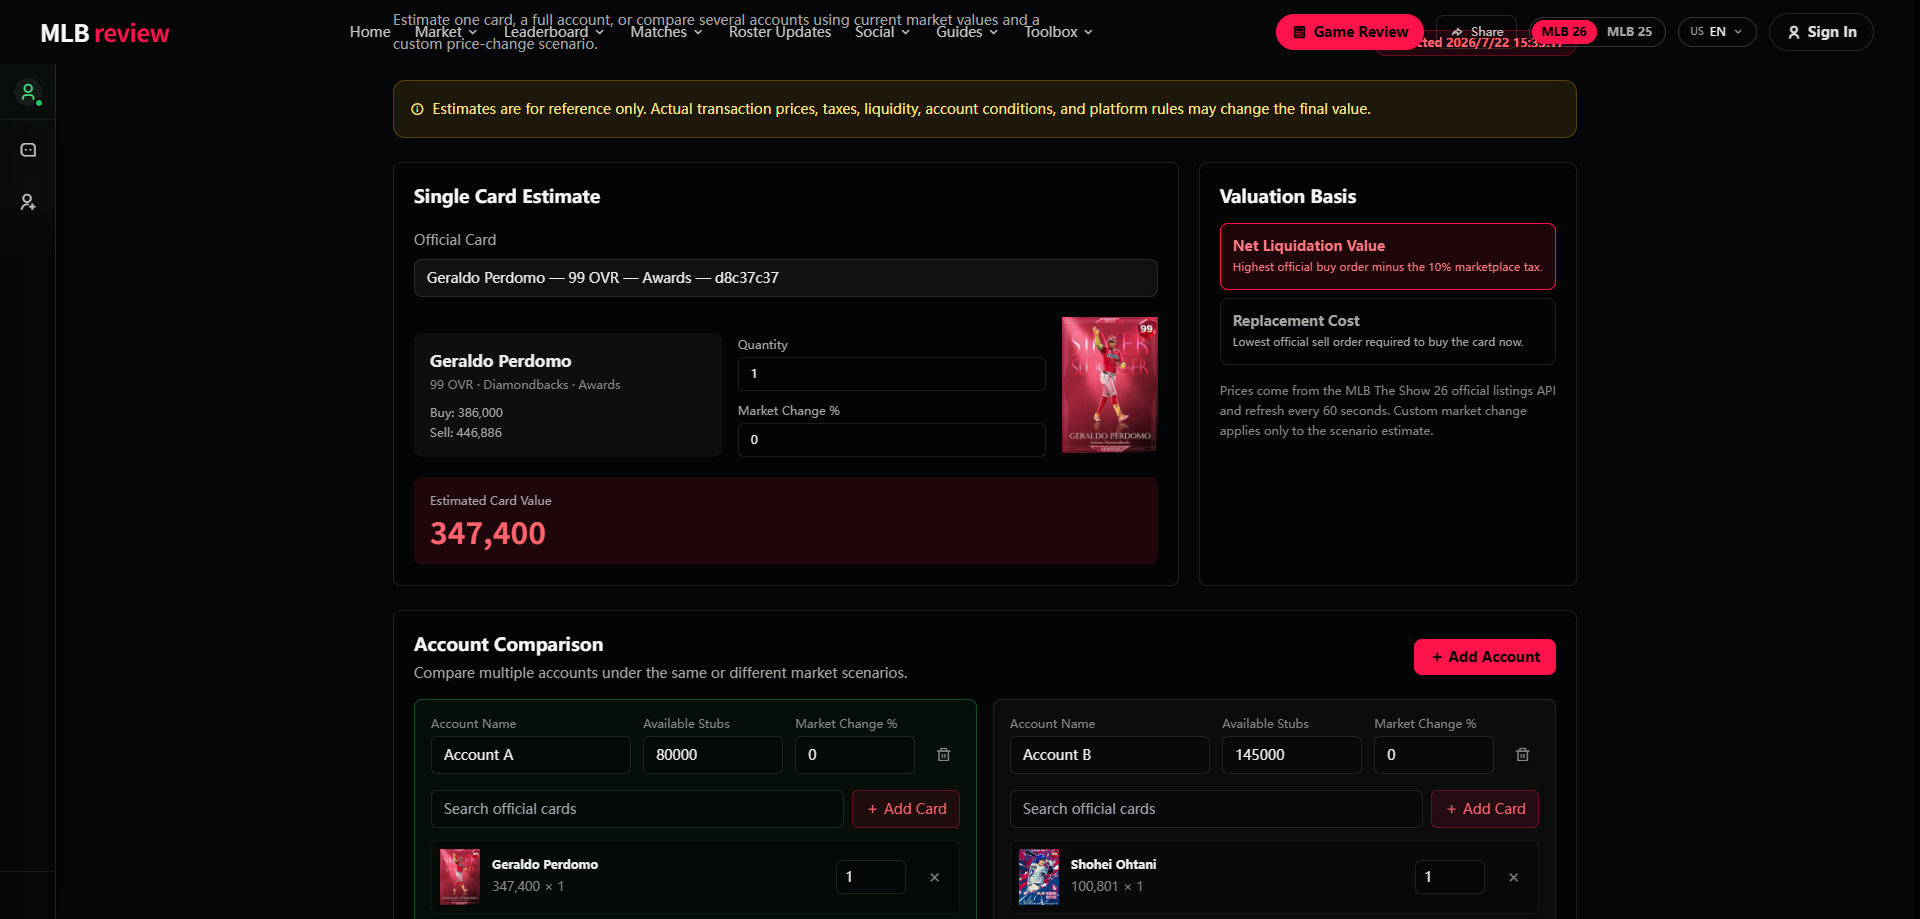Delete Account A with trash icon
Viewport: 1920px width, 919px height.
pyautogui.click(x=943, y=755)
